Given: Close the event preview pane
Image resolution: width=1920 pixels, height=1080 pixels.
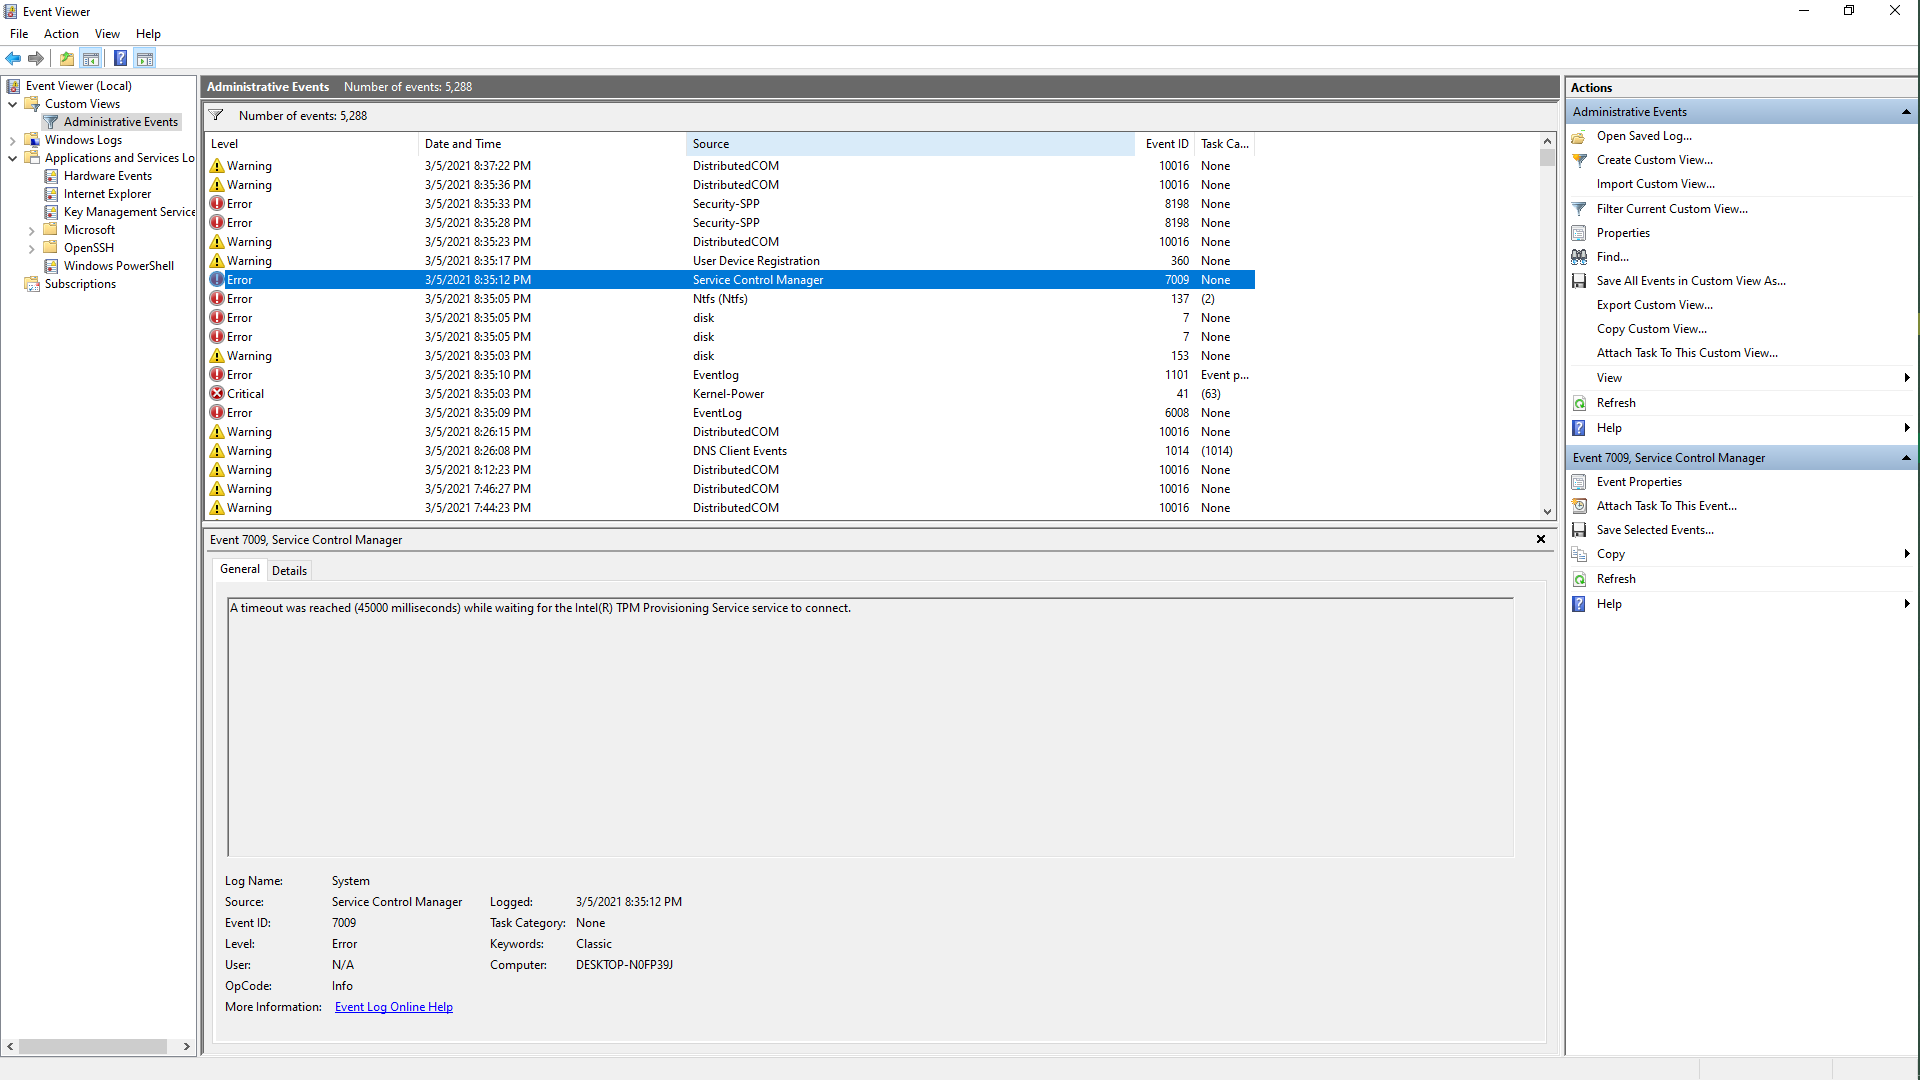Looking at the screenshot, I should point(1540,539).
